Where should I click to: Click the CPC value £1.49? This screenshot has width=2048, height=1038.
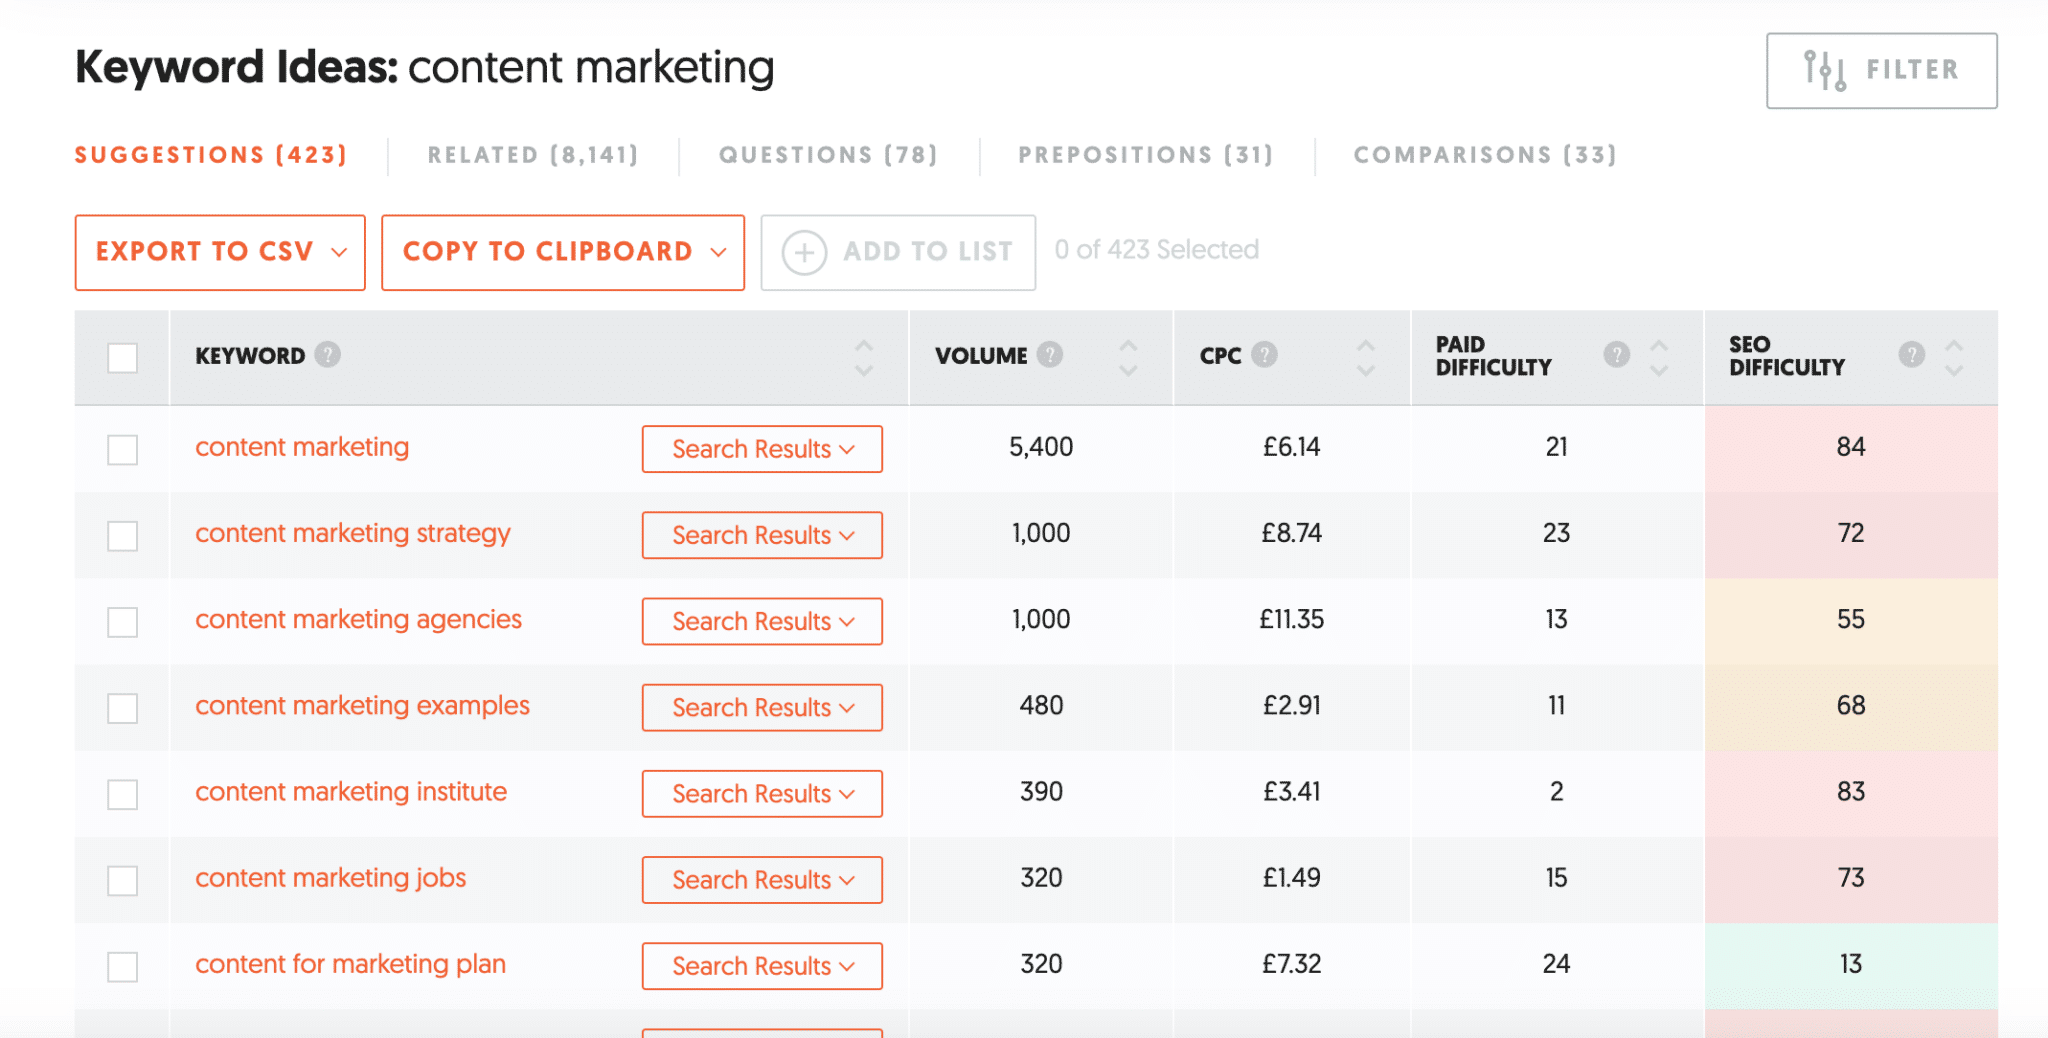click(x=1291, y=878)
